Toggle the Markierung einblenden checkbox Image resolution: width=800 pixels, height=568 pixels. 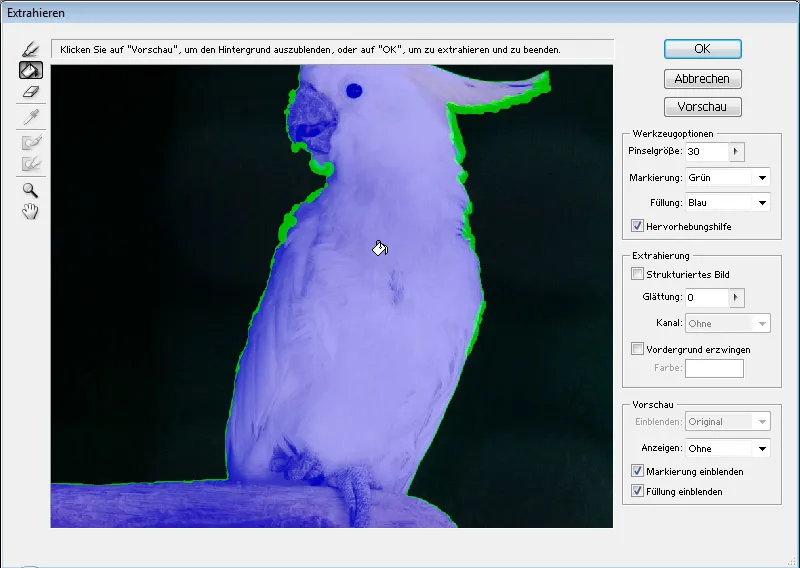tap(637, 471)
